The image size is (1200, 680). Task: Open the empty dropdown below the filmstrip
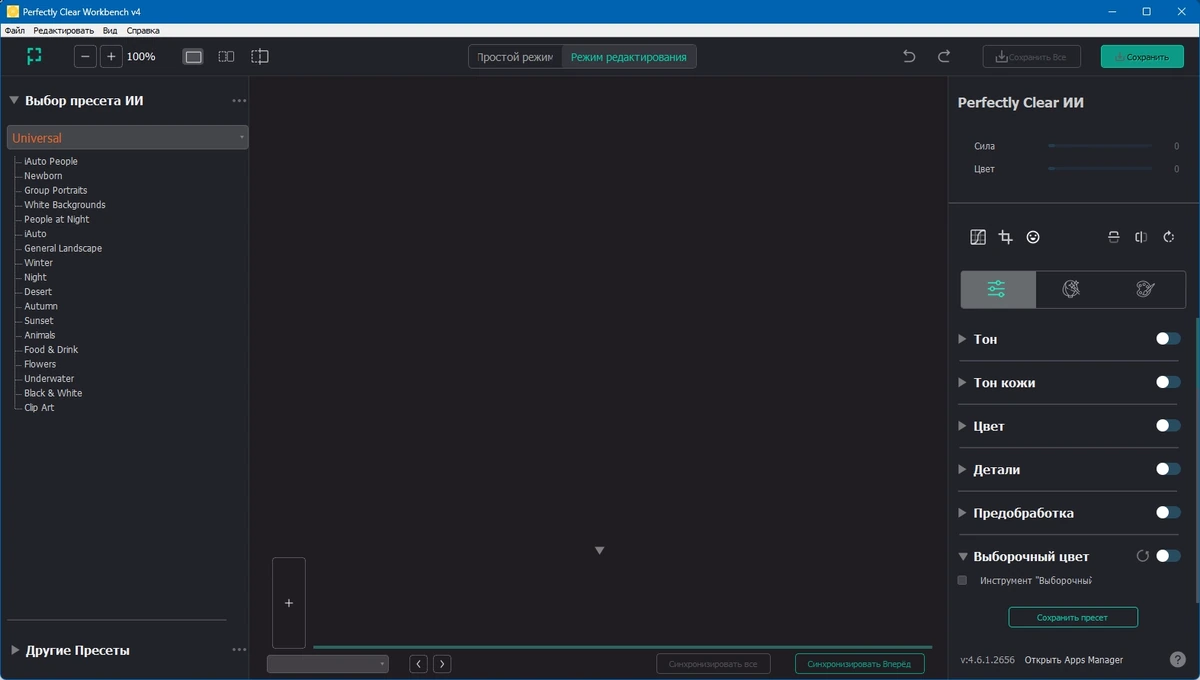click(x=328, y=663)
